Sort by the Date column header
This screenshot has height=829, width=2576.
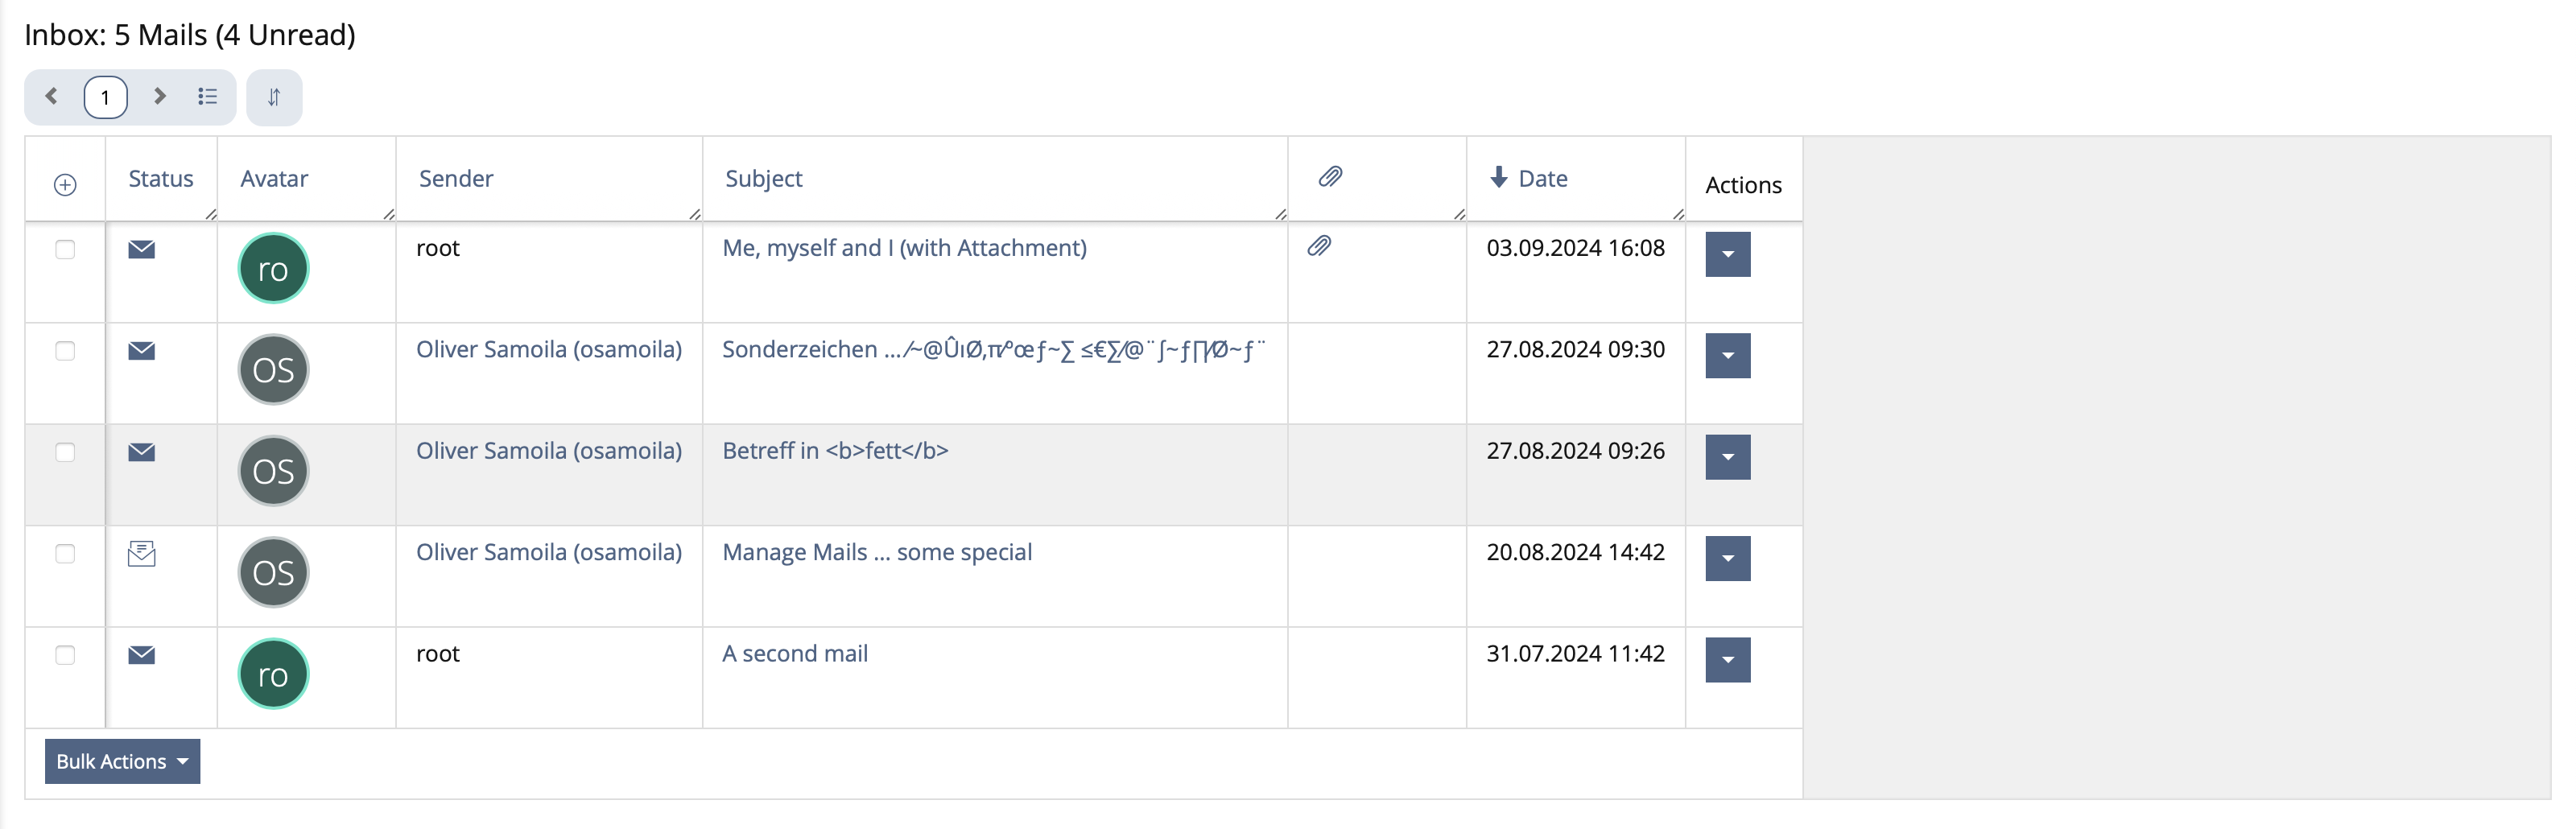pyautogui.click(x=1542, y=179)
